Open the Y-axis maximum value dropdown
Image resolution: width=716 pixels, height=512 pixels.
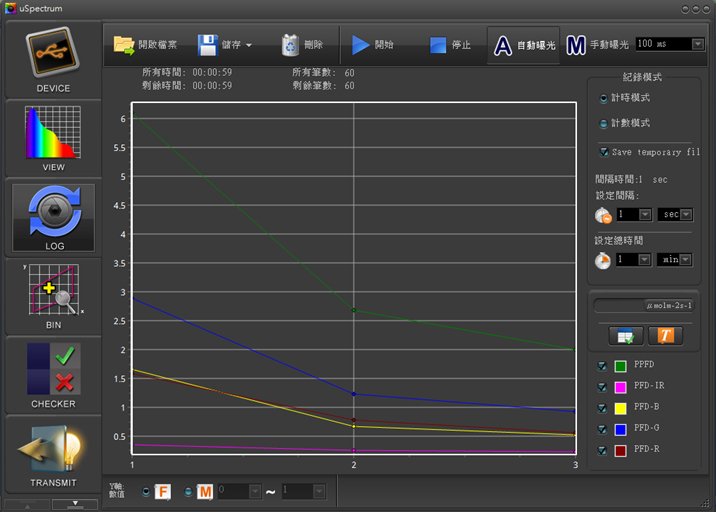pyautogui.click(x=319, y=491)
